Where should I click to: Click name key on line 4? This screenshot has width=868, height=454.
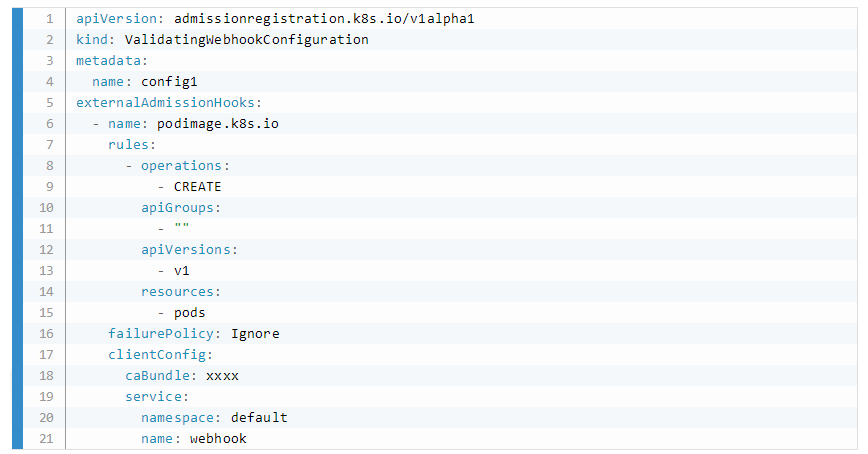pyautogui.click(x=108, y=82)
